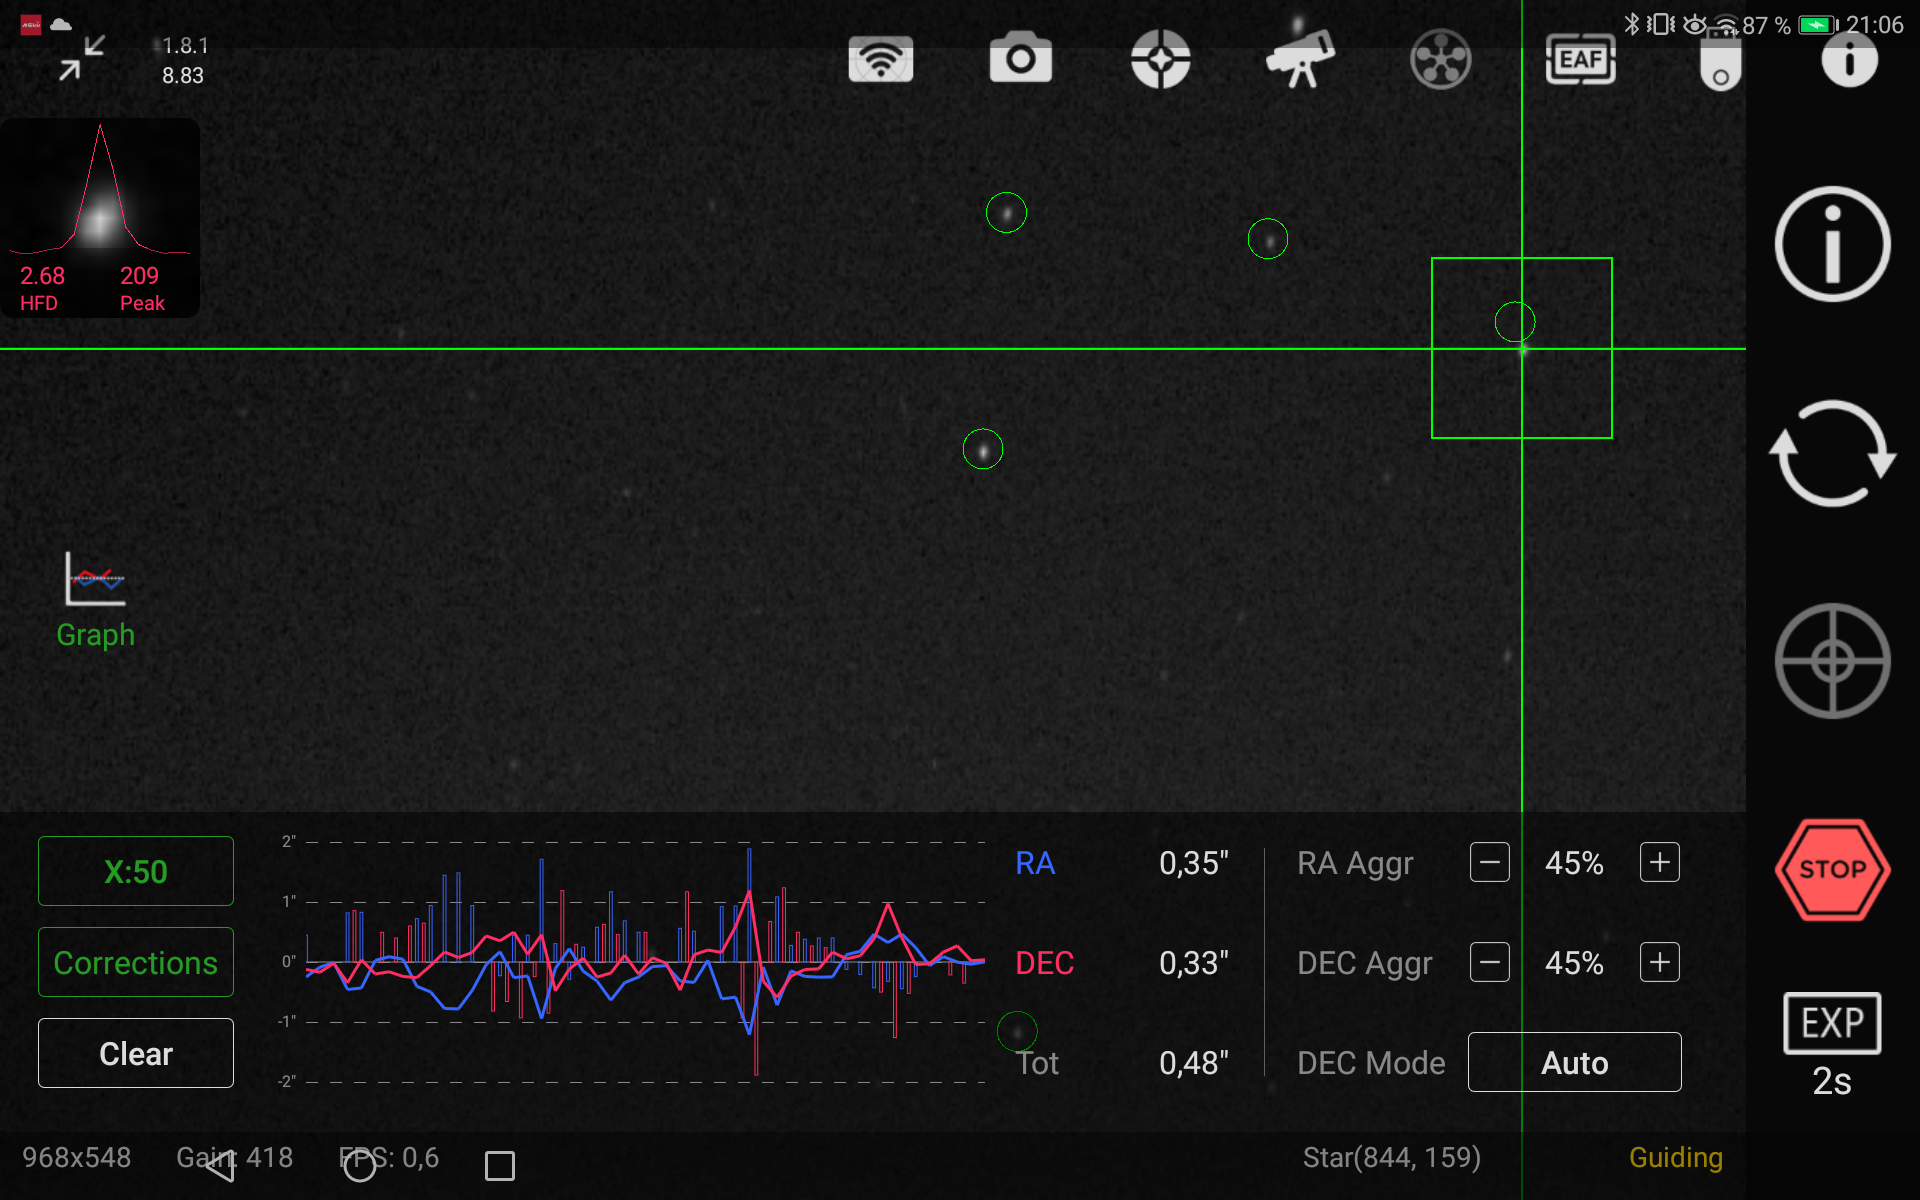
Task: Open the telescope mount icon
Action: [1300, 58]
